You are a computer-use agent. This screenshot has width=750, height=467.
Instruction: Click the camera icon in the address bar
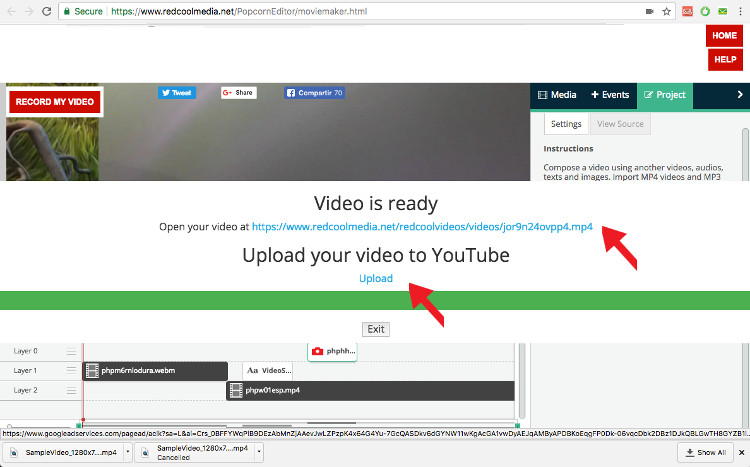click(648, 11)
